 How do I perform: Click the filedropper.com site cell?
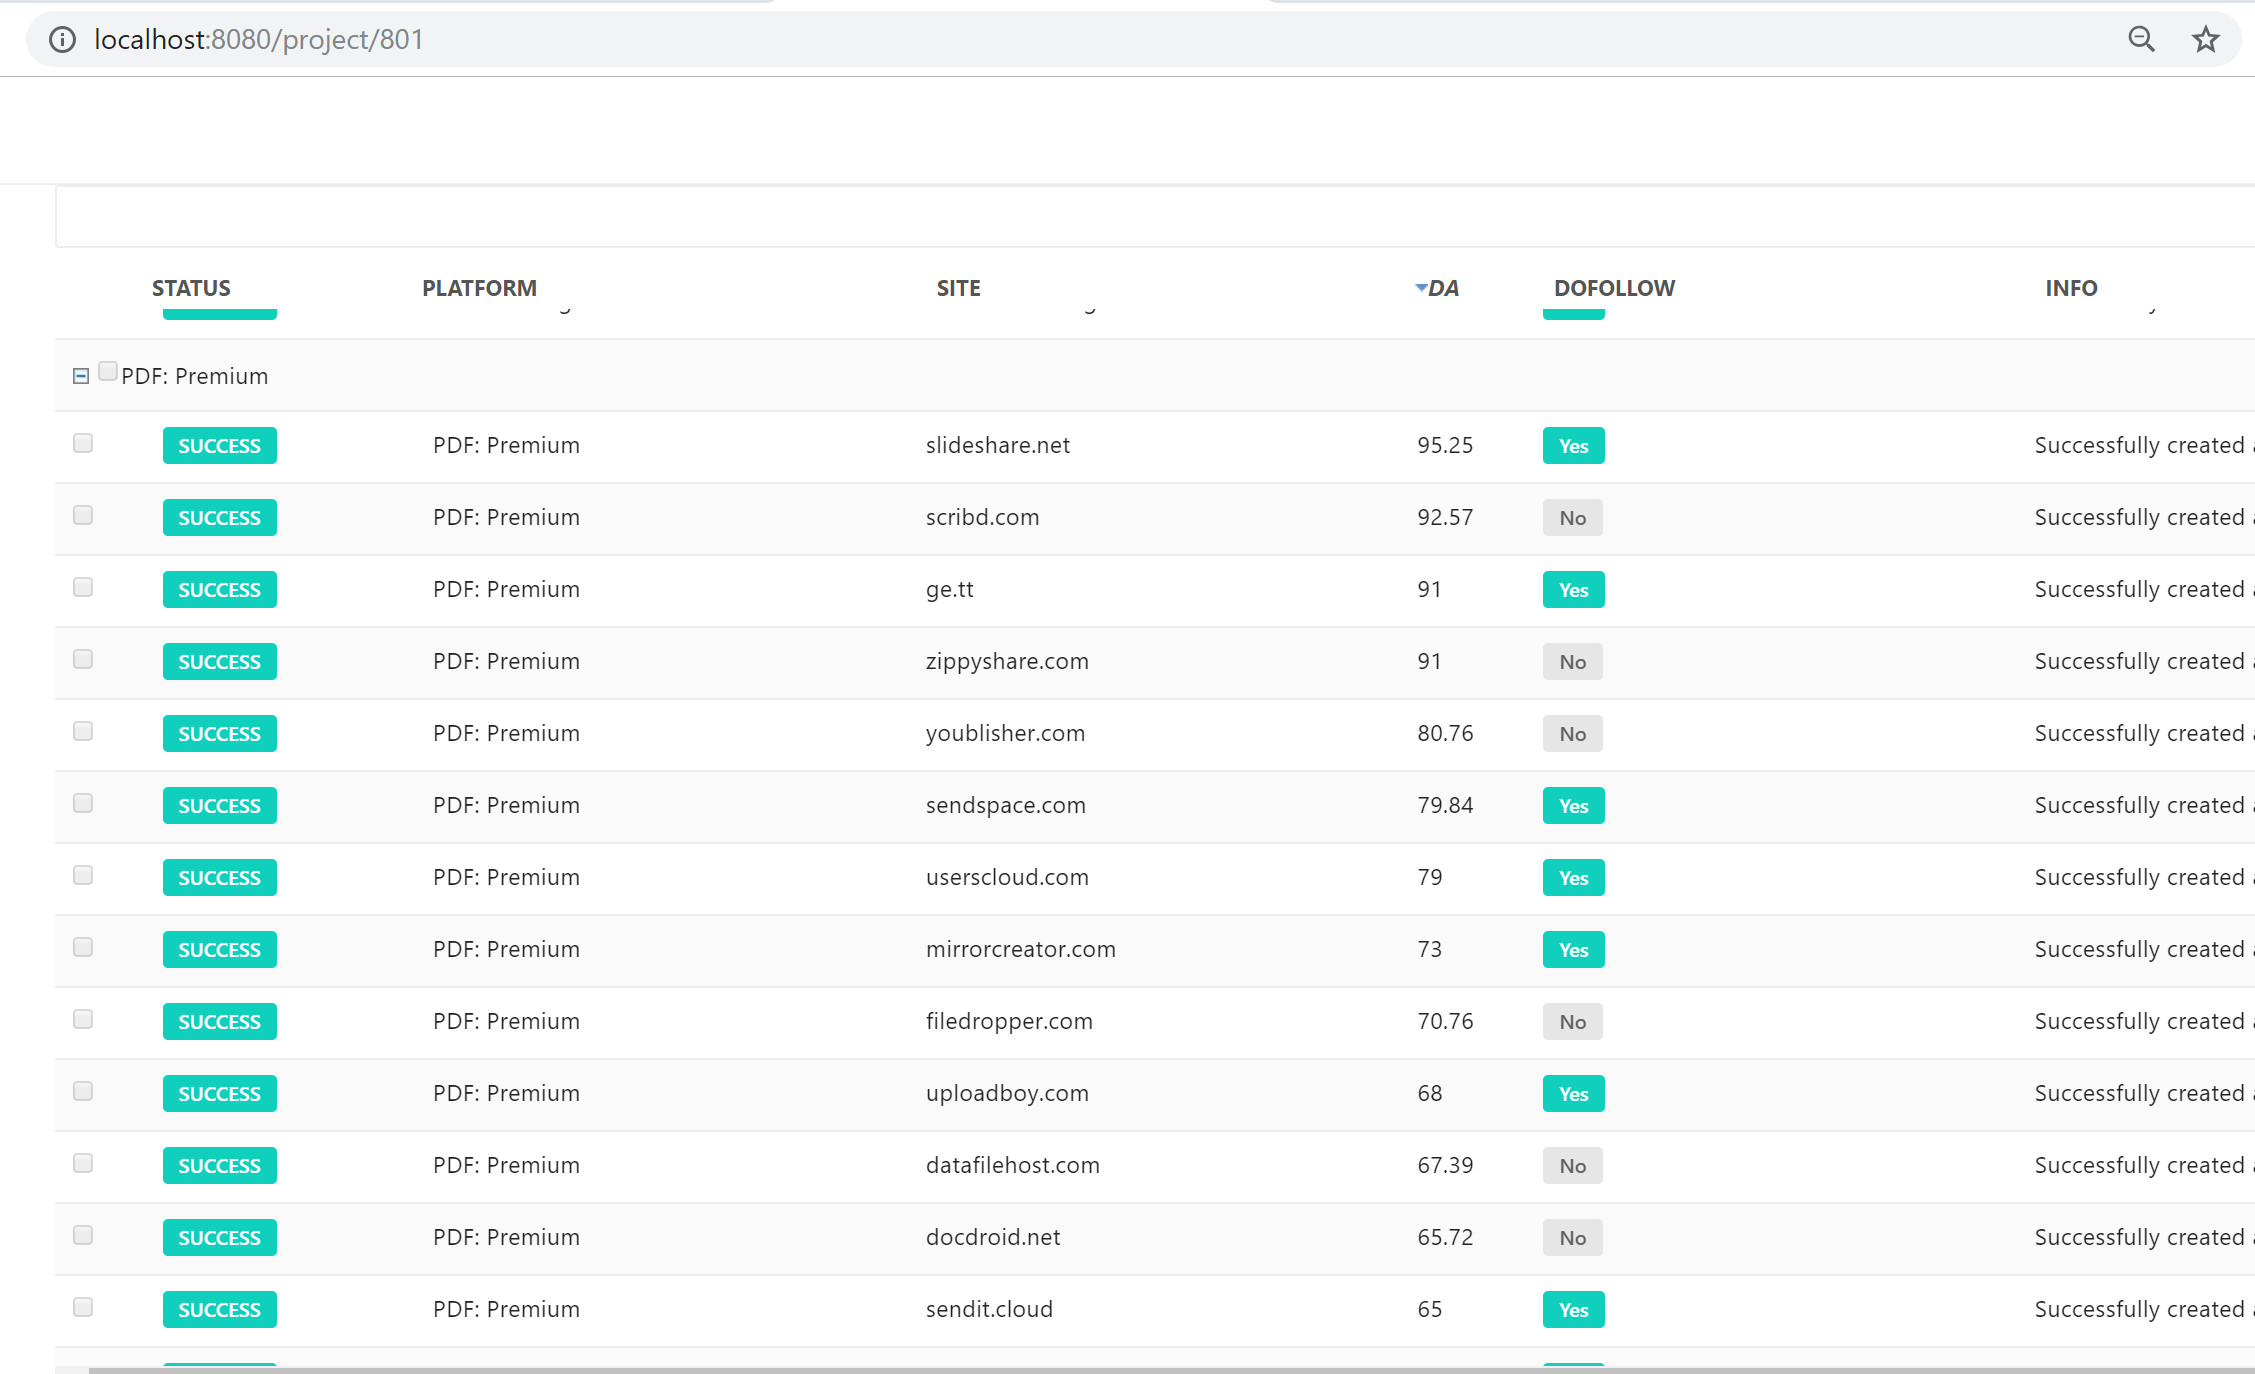[x=1009, y=1021]
